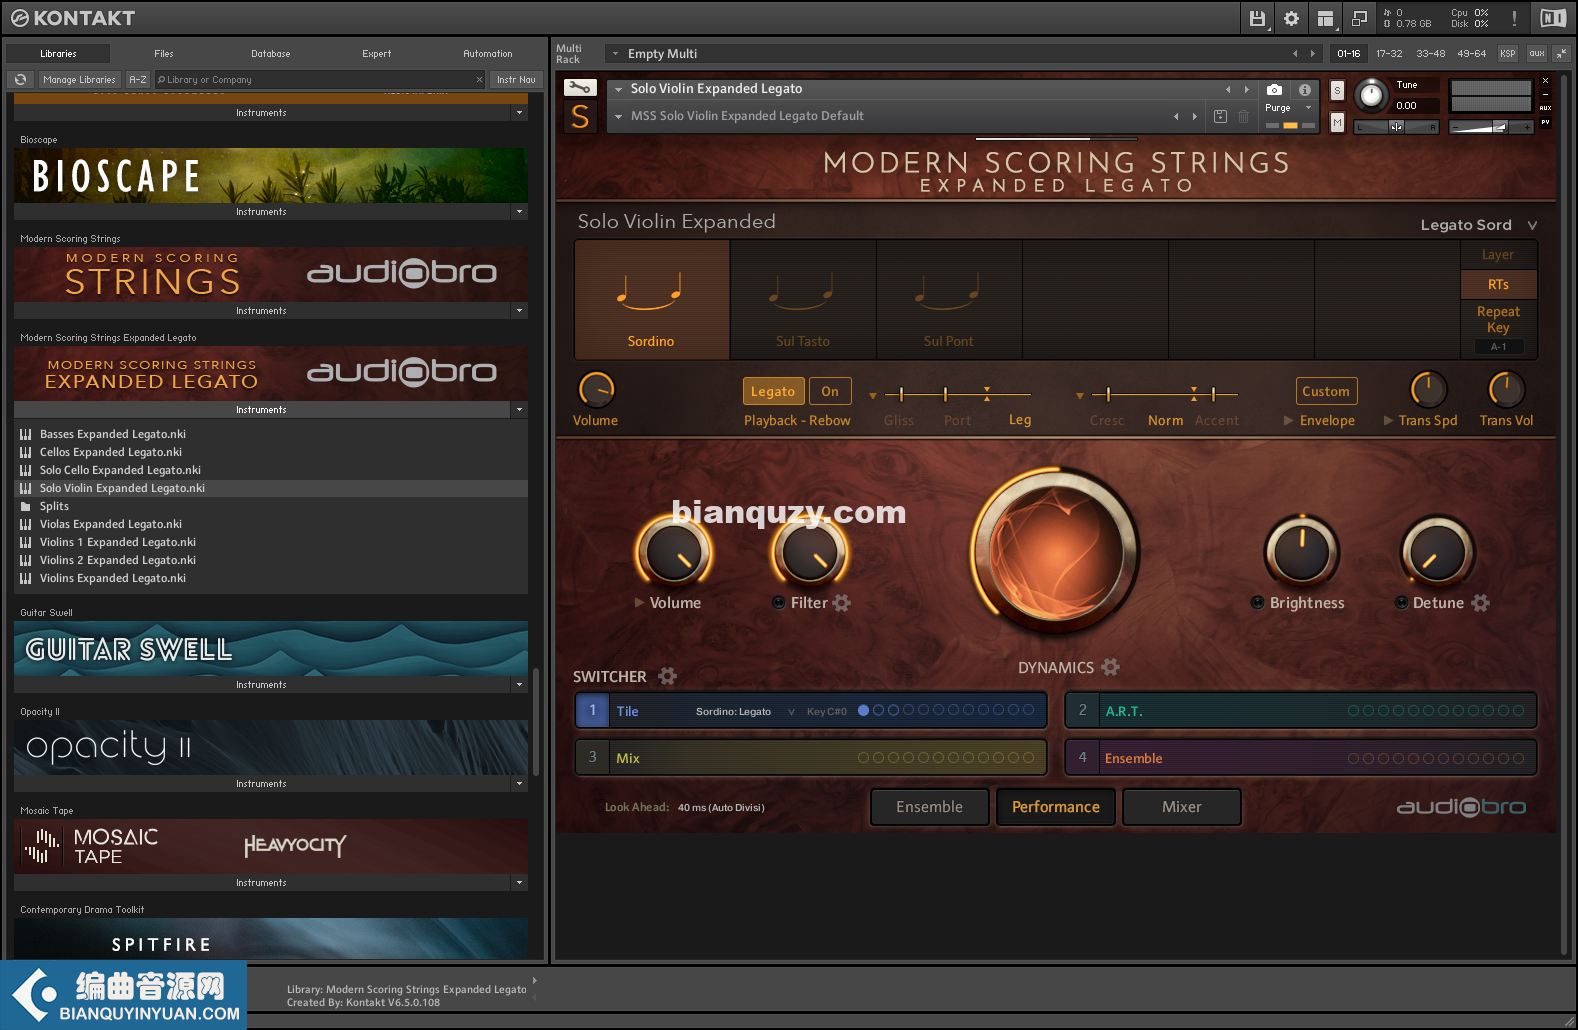Click the delete snapshot trash icon
This screenshot has height=1030, width=1578.
(1243, 116)
